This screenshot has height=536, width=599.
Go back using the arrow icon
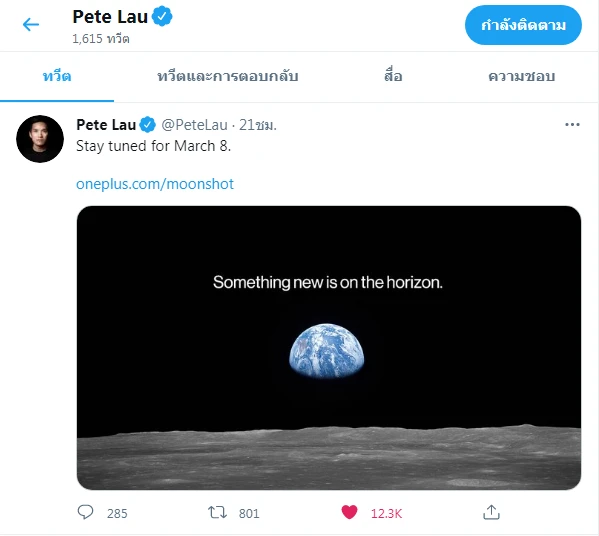(x=31, y=25)
